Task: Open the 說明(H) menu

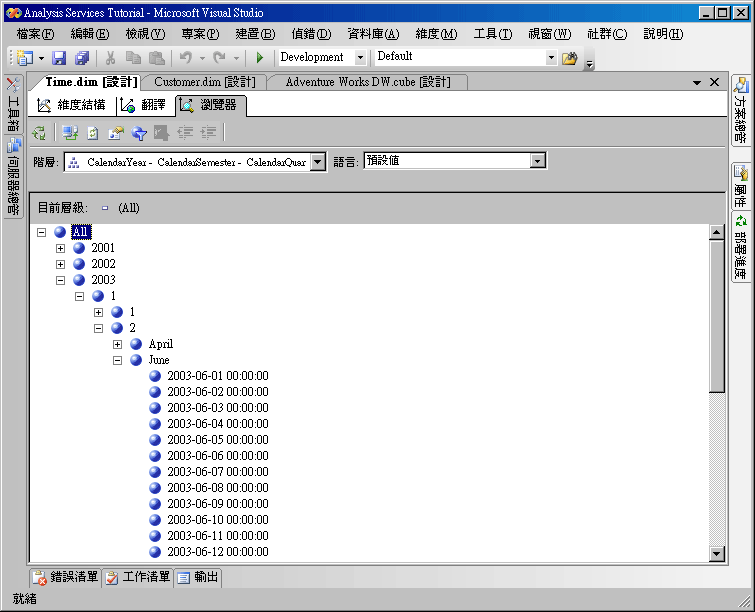Action: pos(663,34)
